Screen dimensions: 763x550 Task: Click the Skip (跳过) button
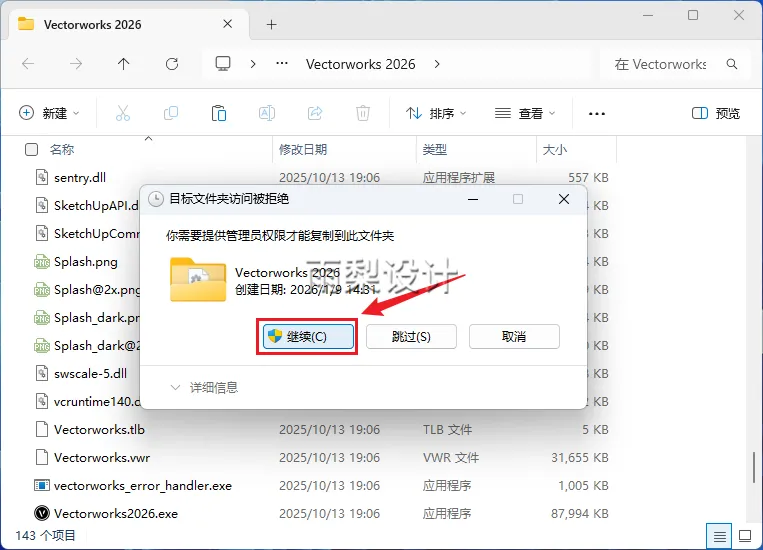click(411, 336)
